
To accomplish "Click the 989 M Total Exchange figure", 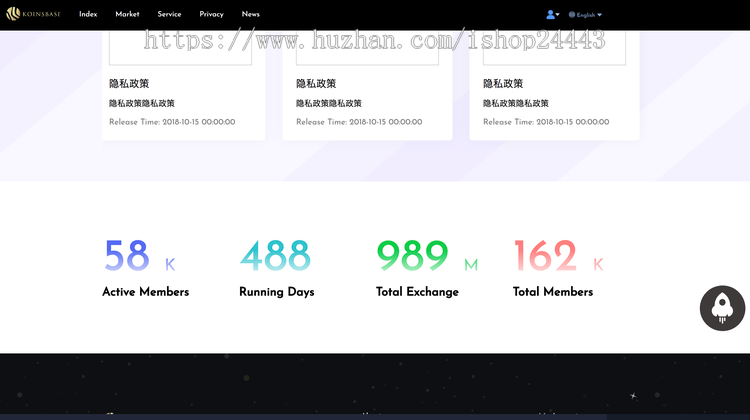I will (x=427, y=256).
